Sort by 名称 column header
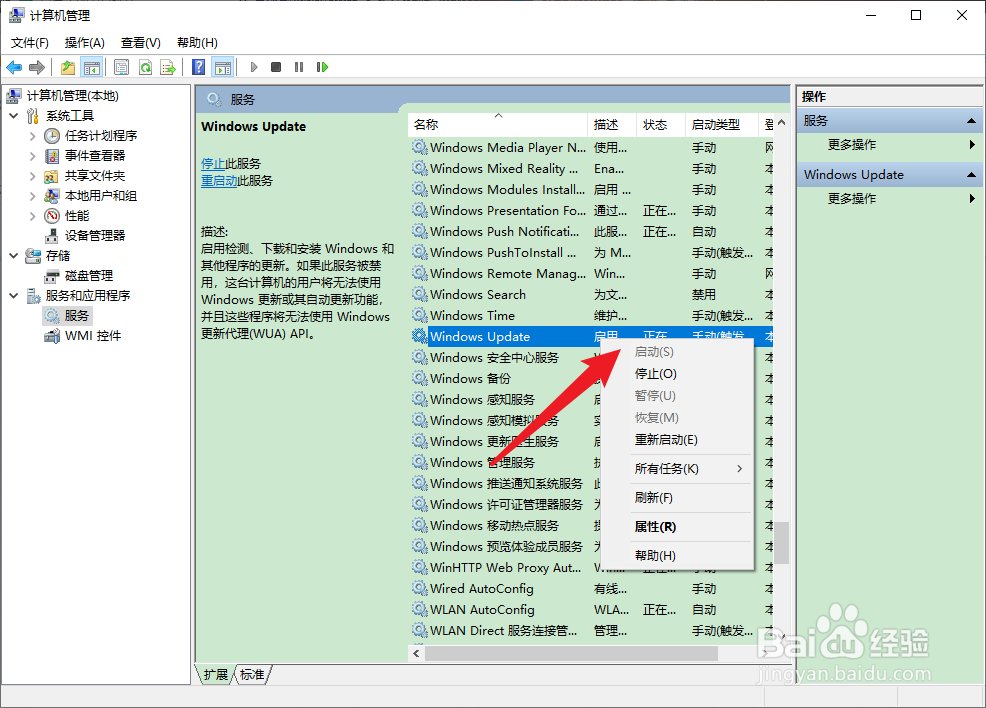 click(x=497, y=124)
